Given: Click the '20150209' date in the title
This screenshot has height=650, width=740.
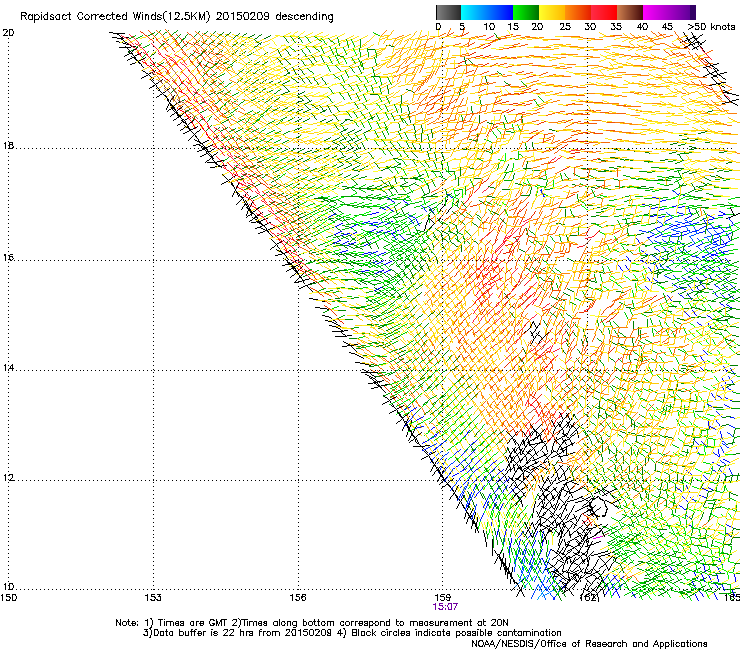Looking at the screenshot, I should tap(243, 16).
